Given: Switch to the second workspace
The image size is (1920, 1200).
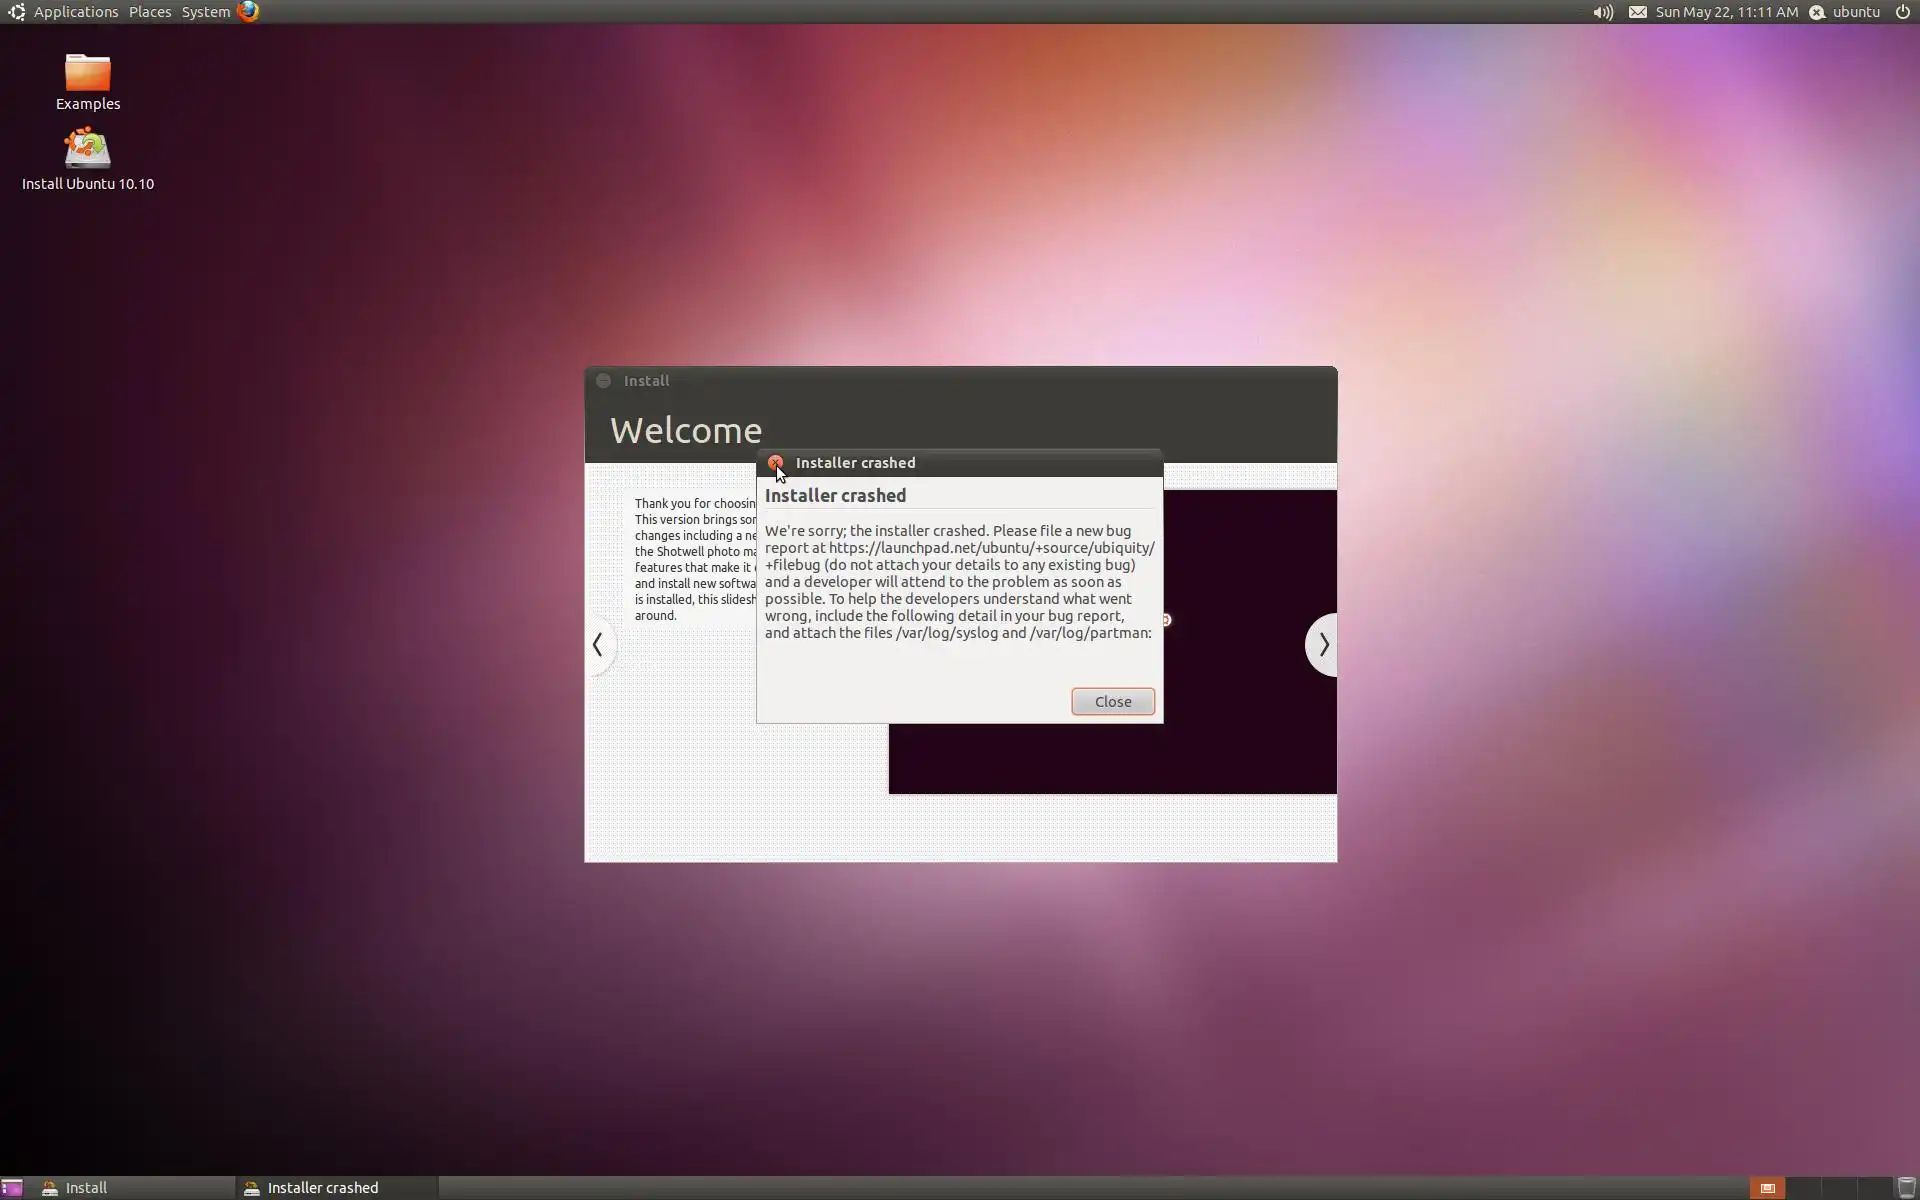Looking at the screenshot, I should pos(1802,1187).
